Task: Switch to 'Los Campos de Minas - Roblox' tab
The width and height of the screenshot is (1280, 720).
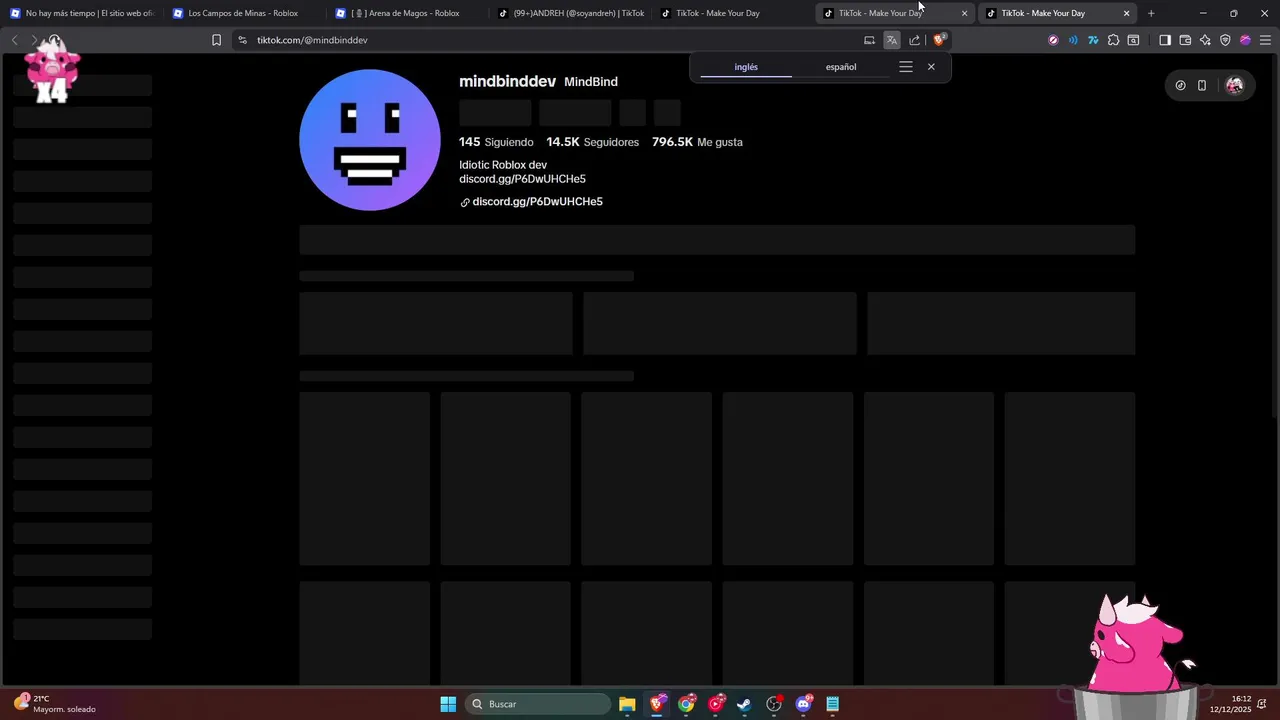Action: pos(245,13)
